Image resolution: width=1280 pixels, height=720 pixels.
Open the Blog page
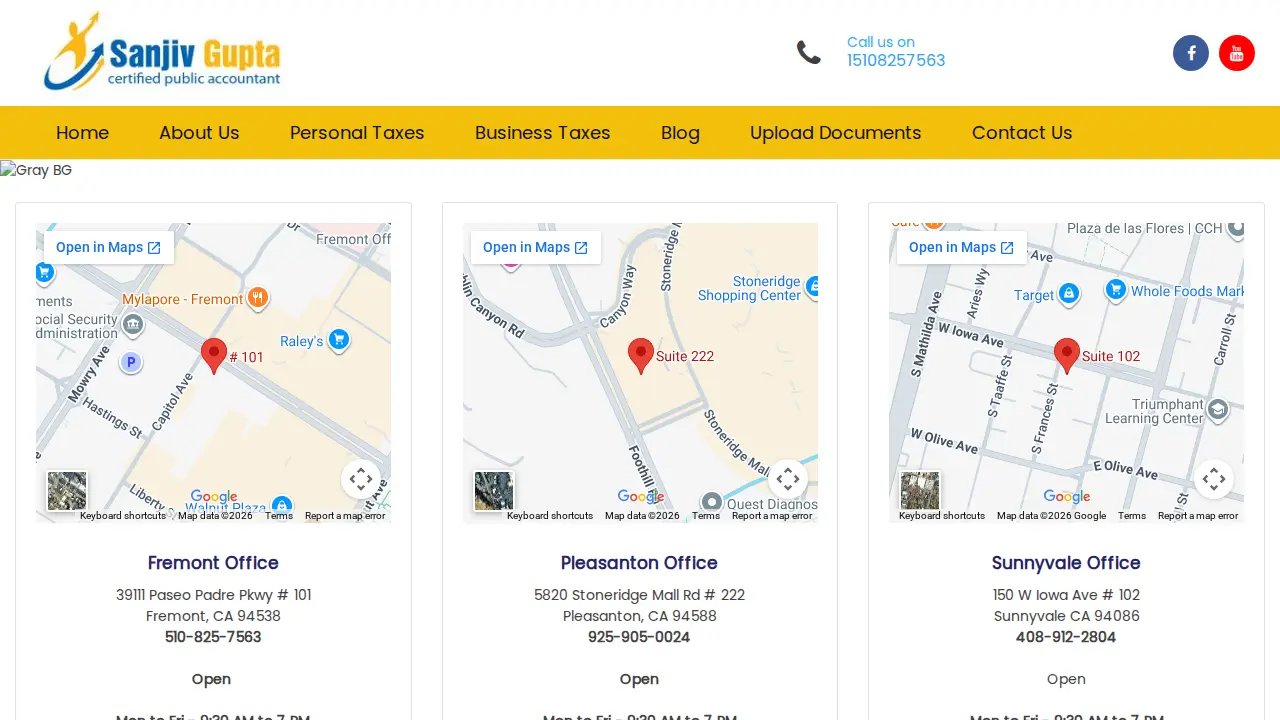tap(680, 133)
